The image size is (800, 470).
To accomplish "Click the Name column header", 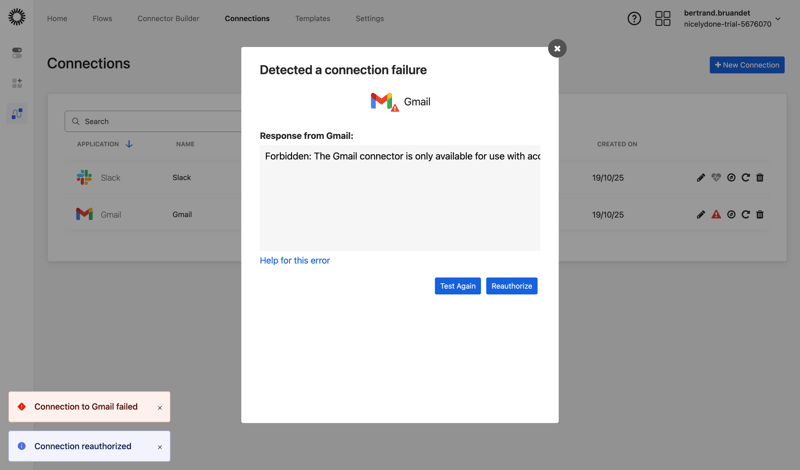I will (185, 144).
